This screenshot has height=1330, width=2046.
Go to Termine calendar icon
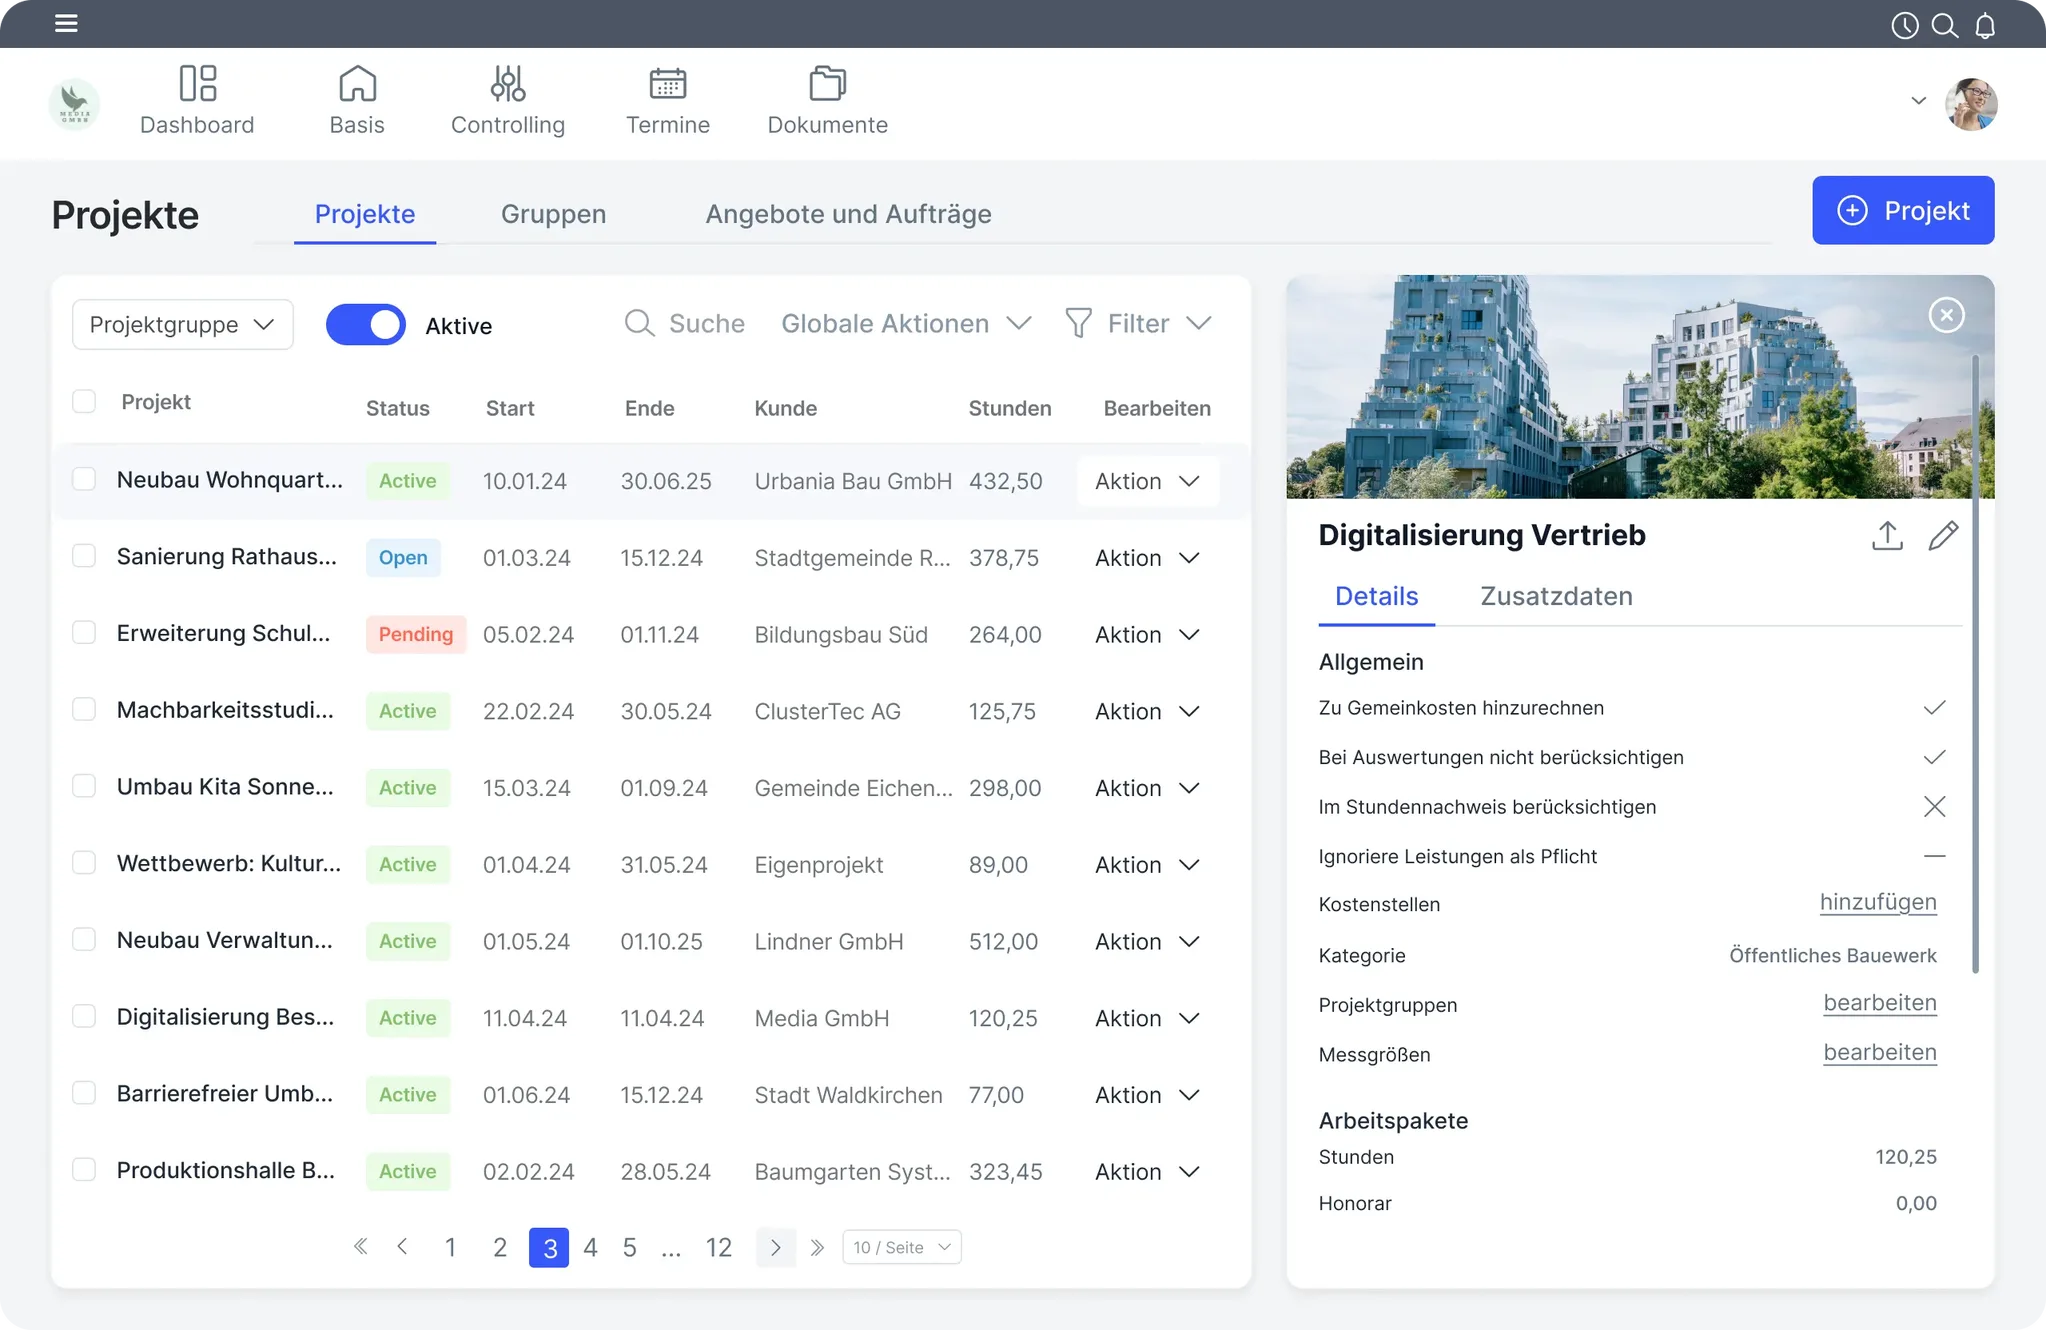pos(667,84)
